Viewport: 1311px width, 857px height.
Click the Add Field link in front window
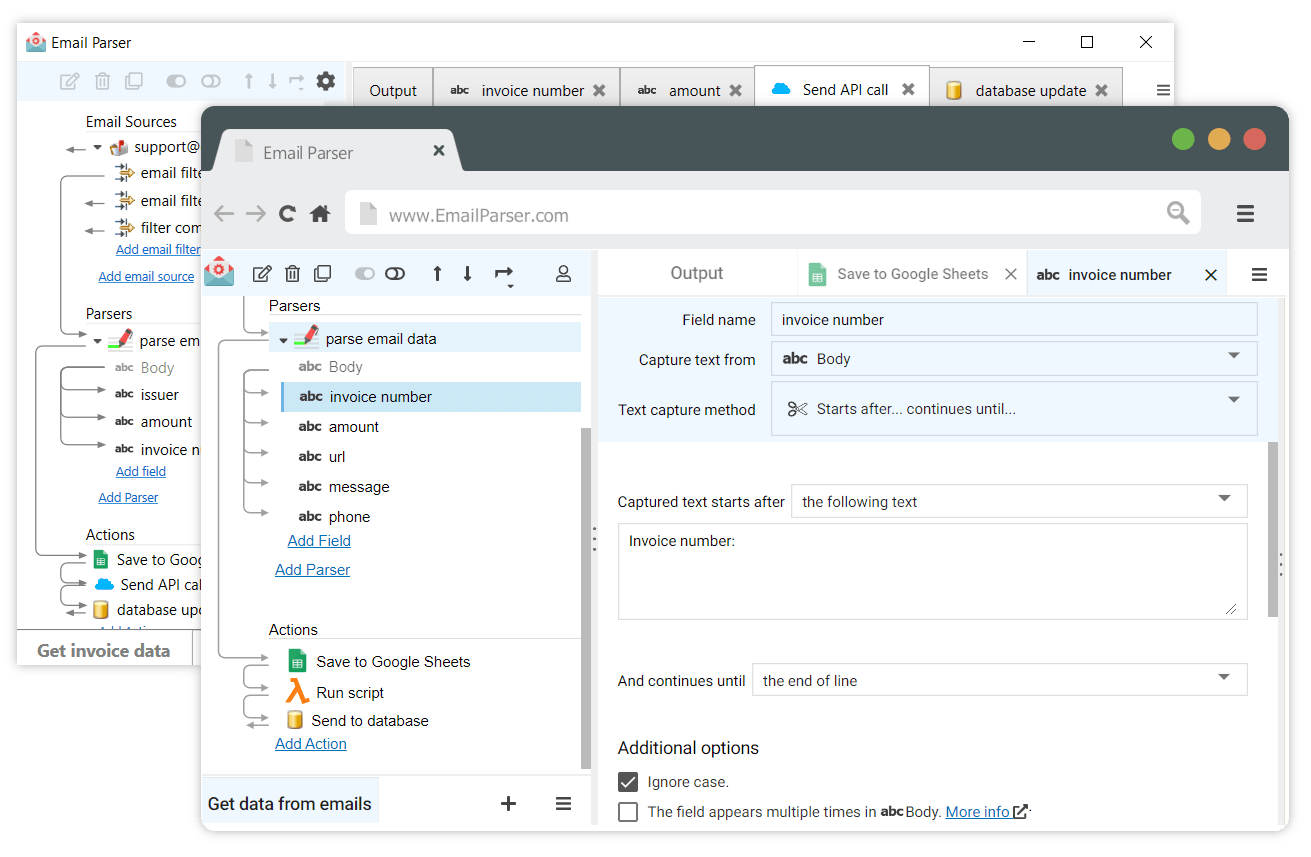coord(319,541)
